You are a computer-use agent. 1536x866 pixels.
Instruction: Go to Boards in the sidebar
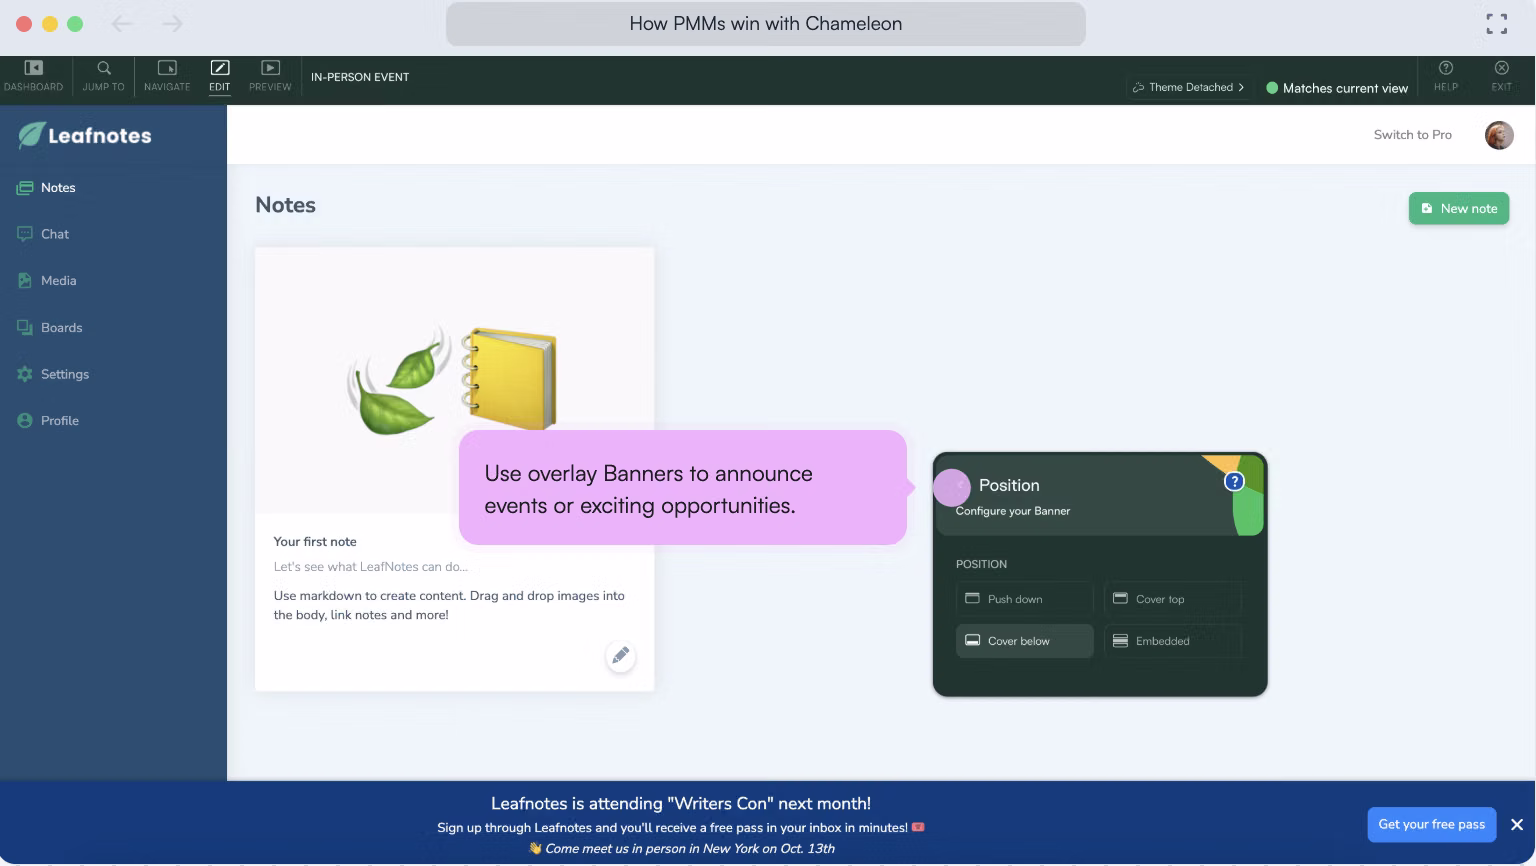click(61, 328)
